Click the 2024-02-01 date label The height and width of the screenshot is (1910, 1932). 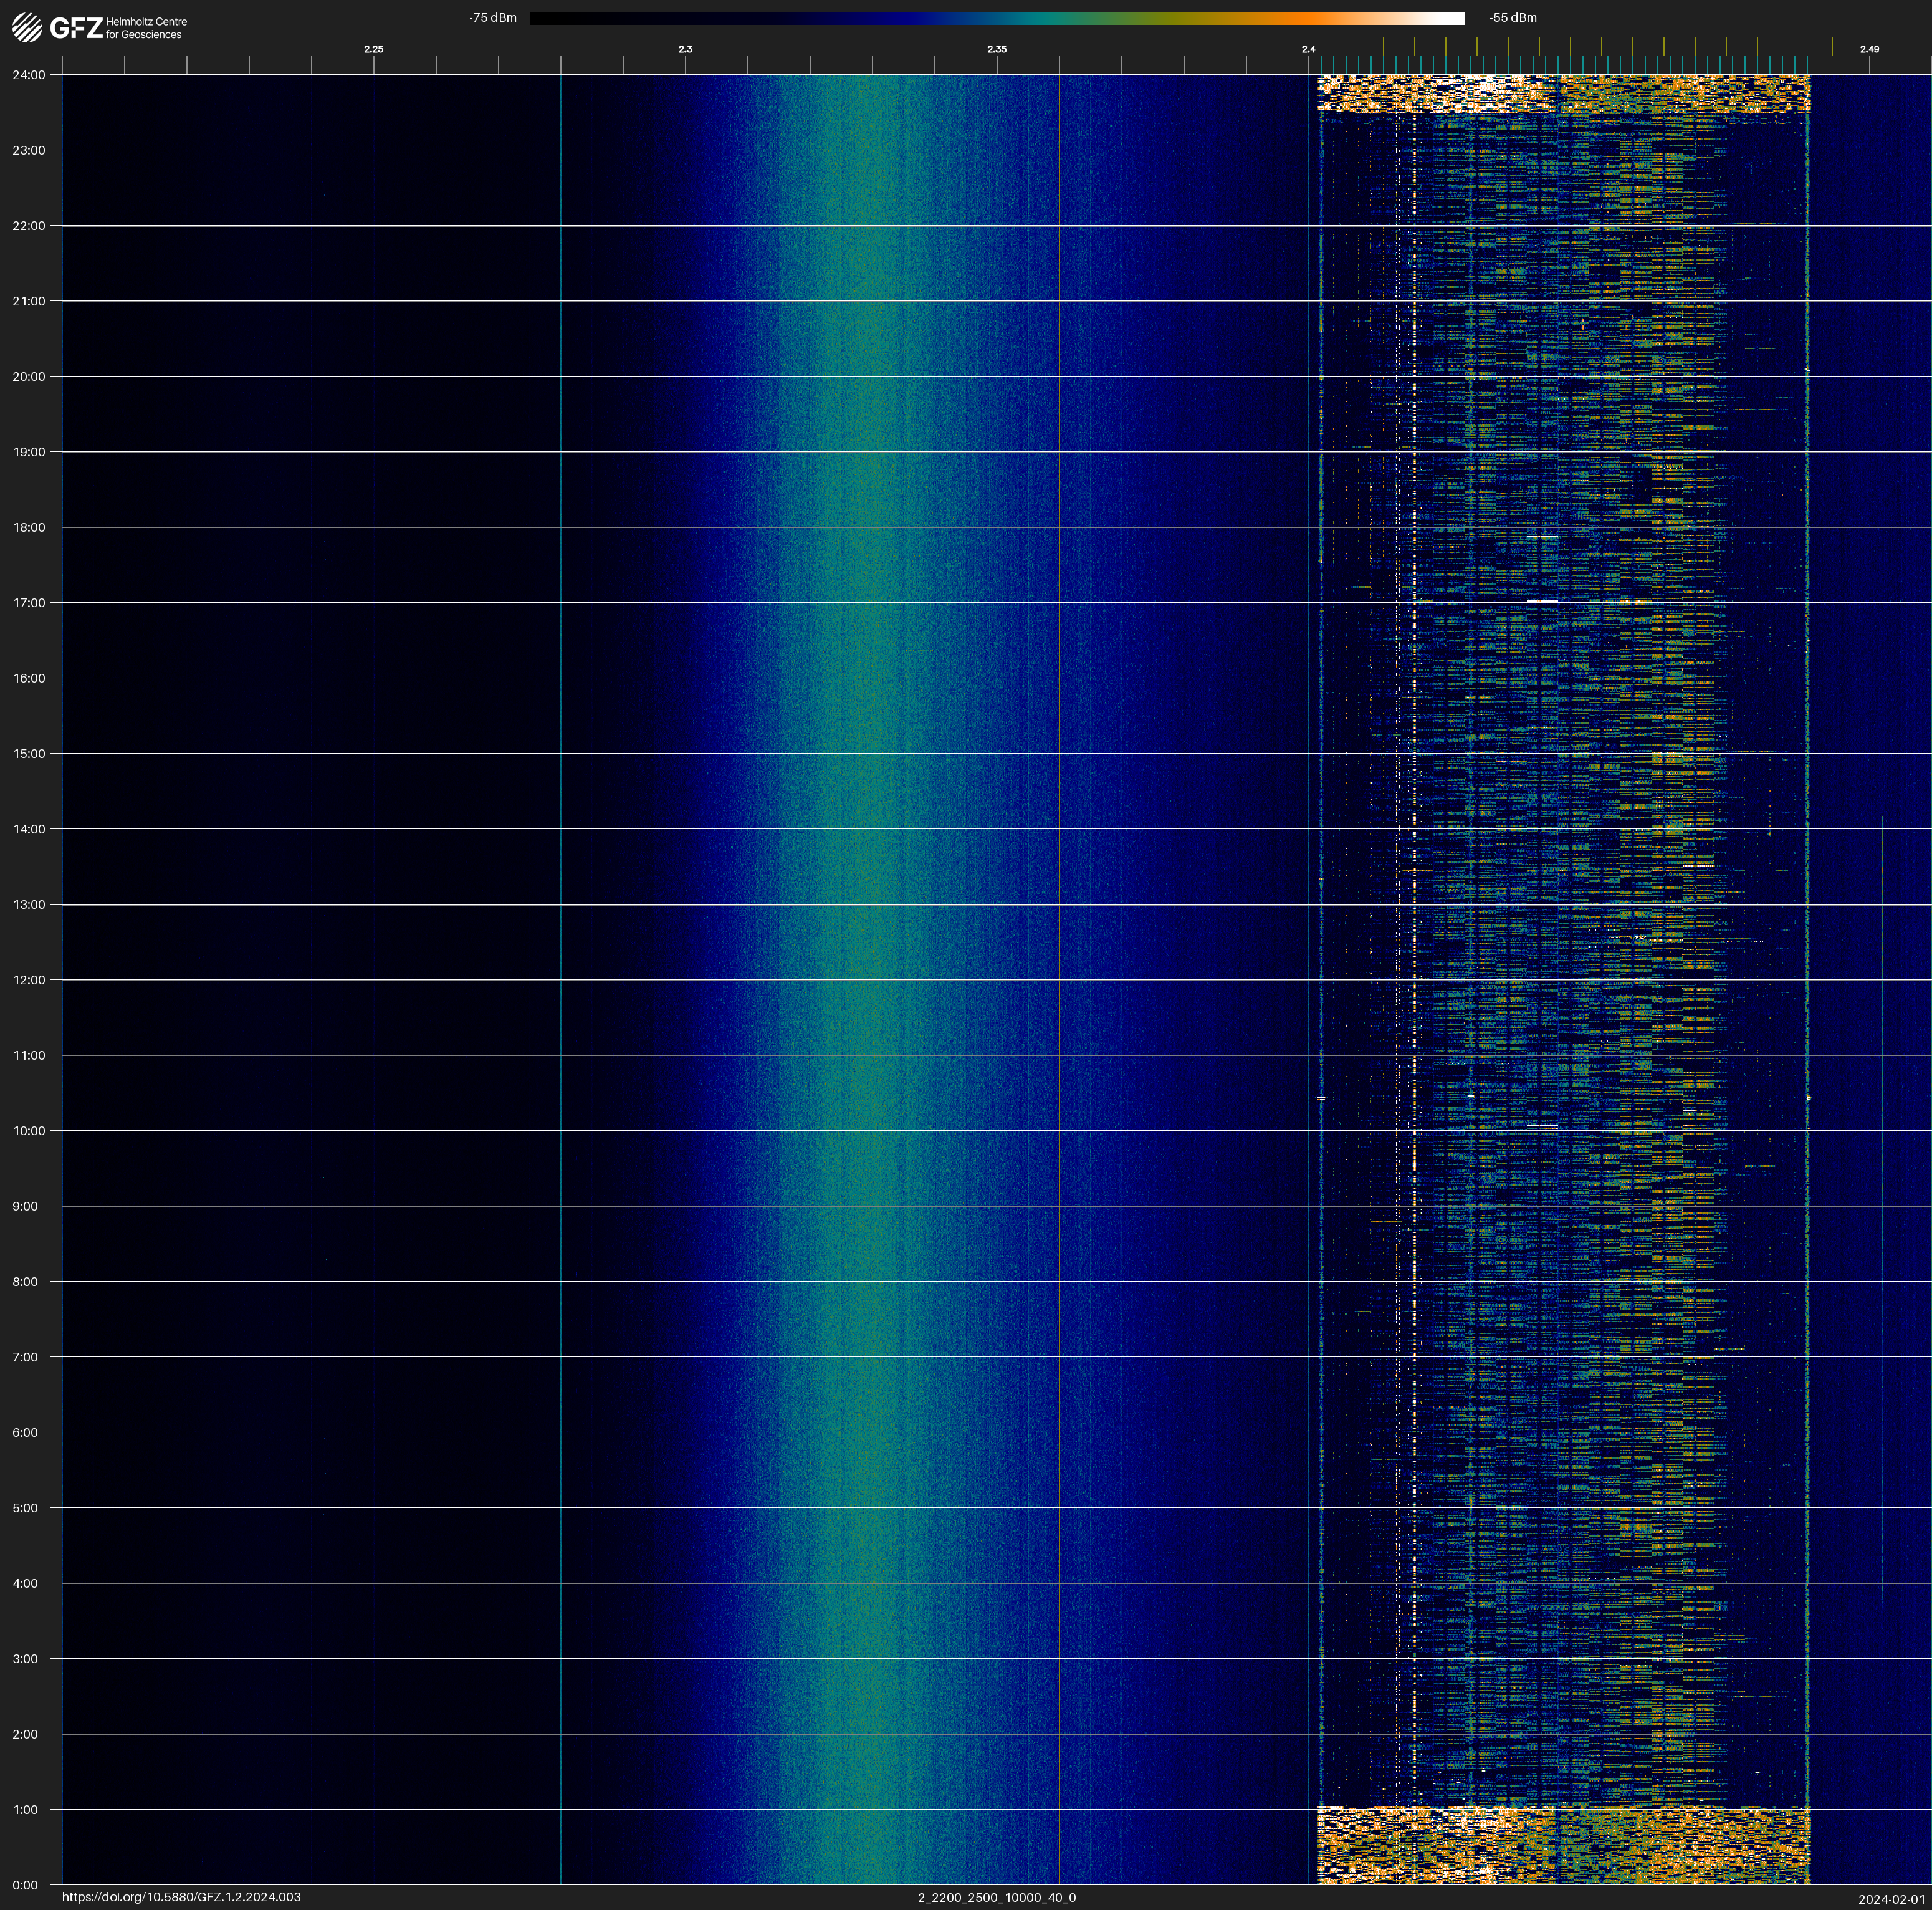(x=1891, y=1899)
